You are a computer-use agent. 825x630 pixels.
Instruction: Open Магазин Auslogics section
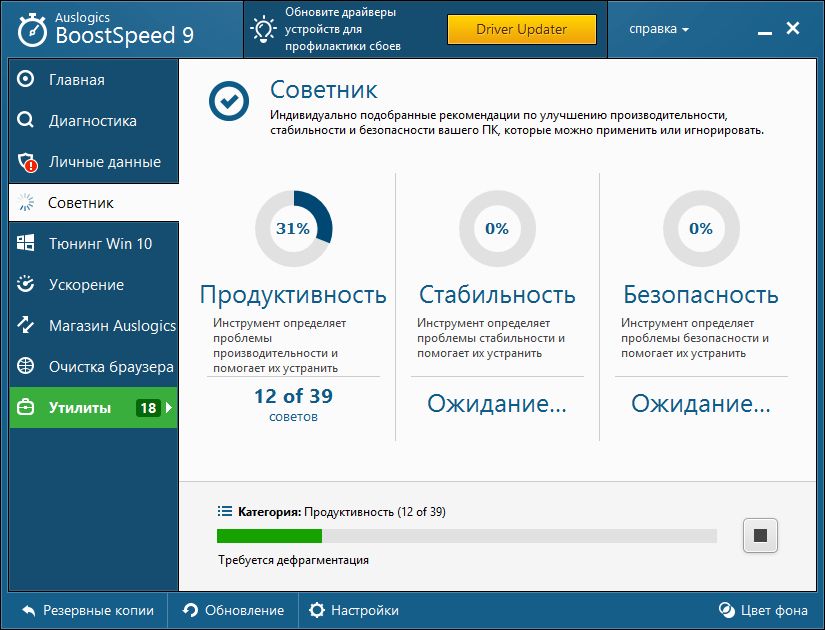94,326
